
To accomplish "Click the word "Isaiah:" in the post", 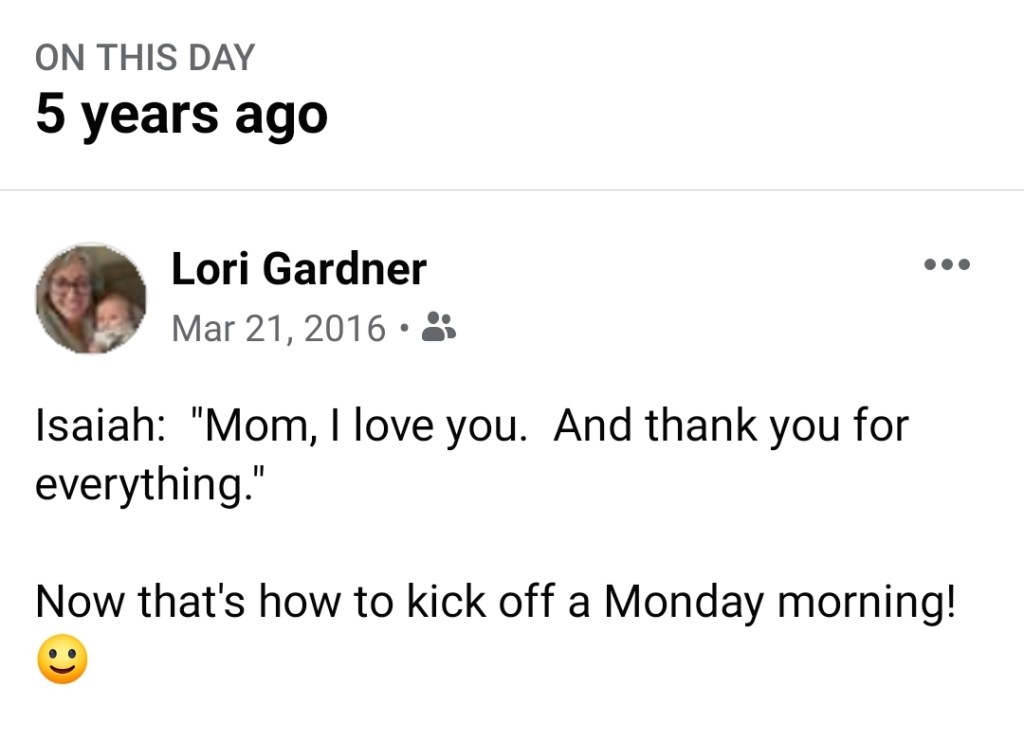I will click(100, 427).
